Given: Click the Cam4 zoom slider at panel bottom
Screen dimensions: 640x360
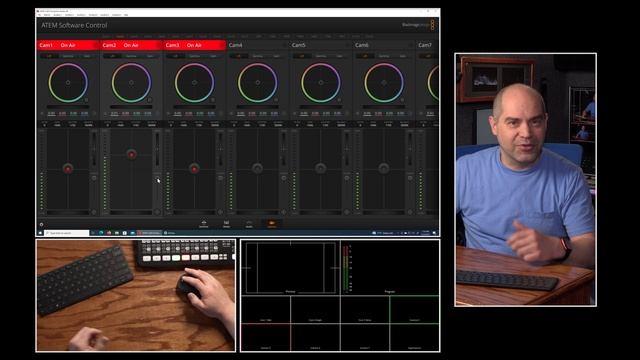Looking at the screenshot, I should pos(257,213).
